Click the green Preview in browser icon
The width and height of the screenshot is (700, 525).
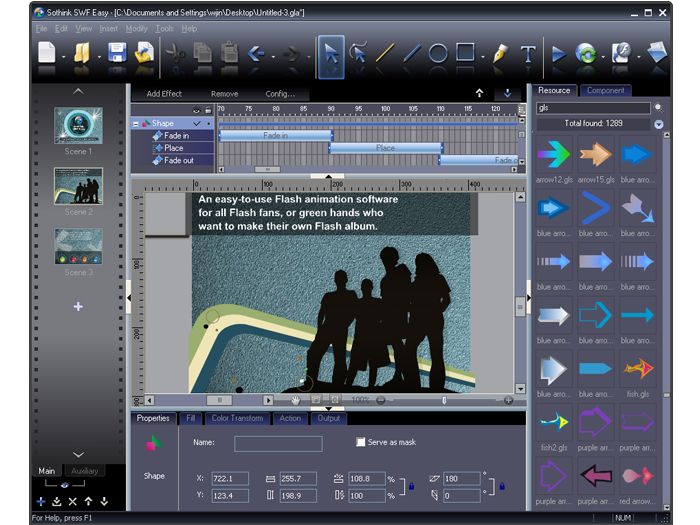(x=586, y=54)
